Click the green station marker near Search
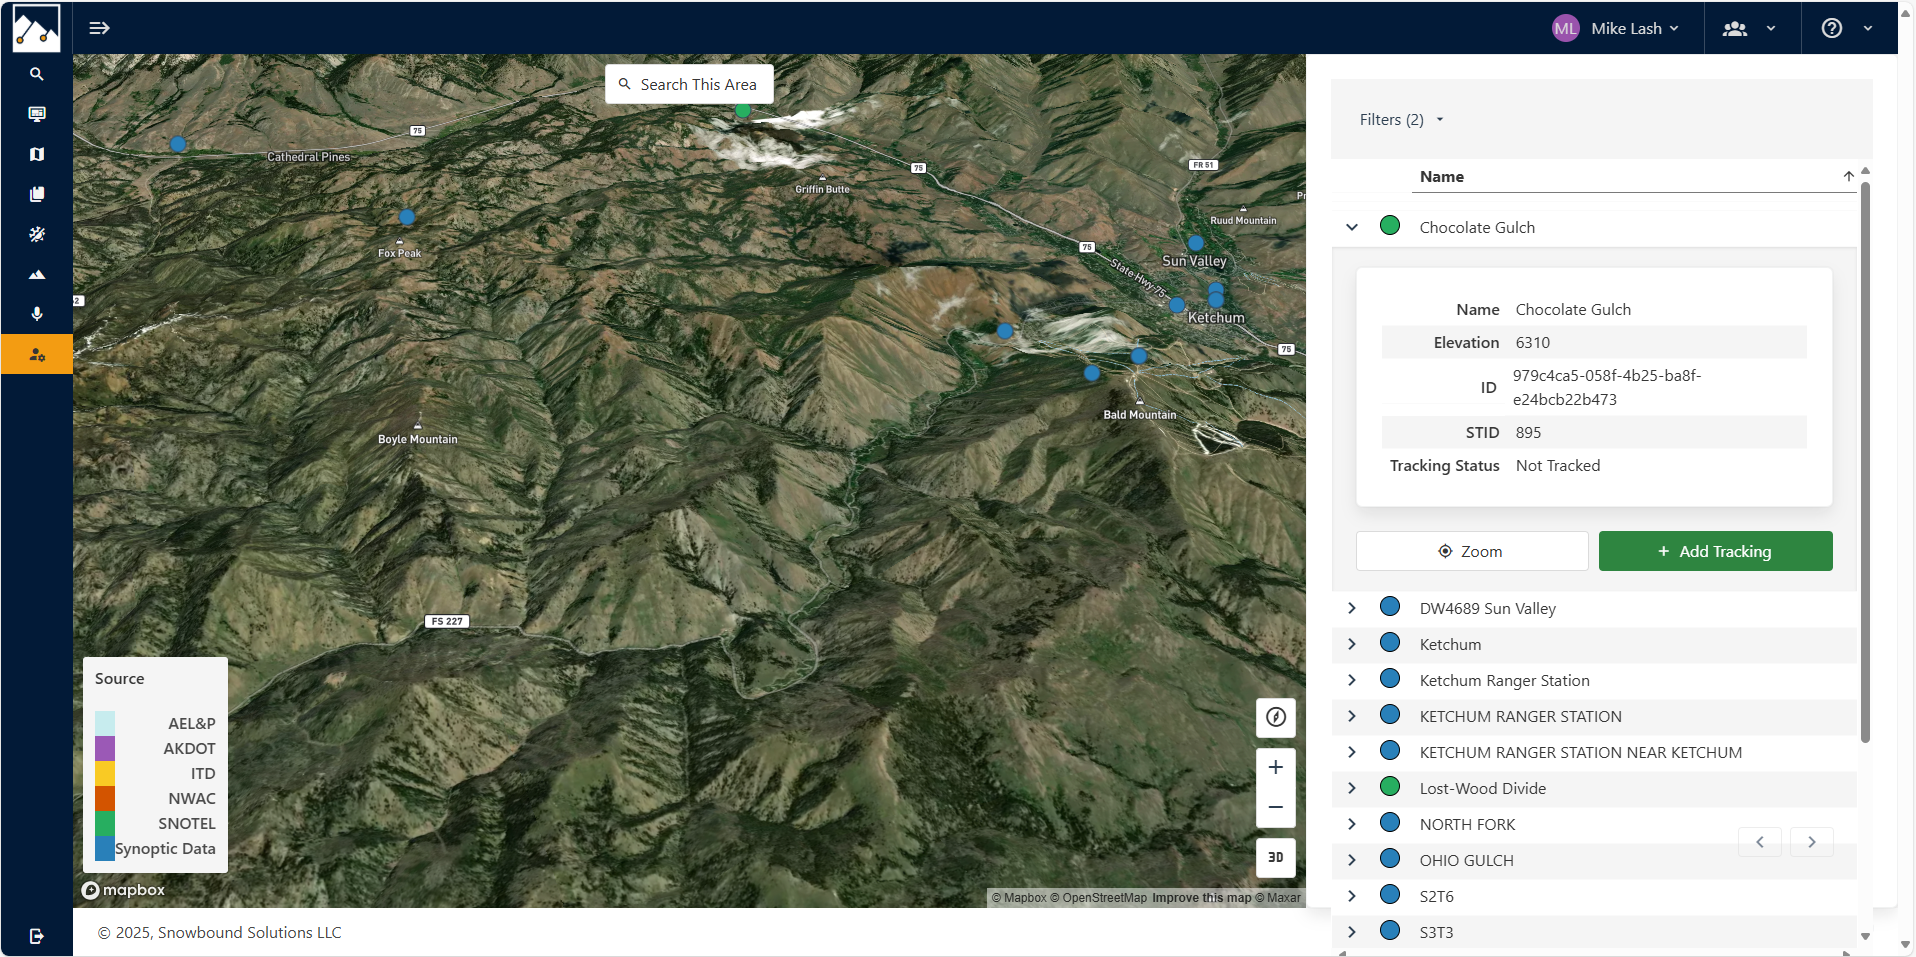Screen dimensions: 1916x957 pyautogui.click(x=742, y=110)
